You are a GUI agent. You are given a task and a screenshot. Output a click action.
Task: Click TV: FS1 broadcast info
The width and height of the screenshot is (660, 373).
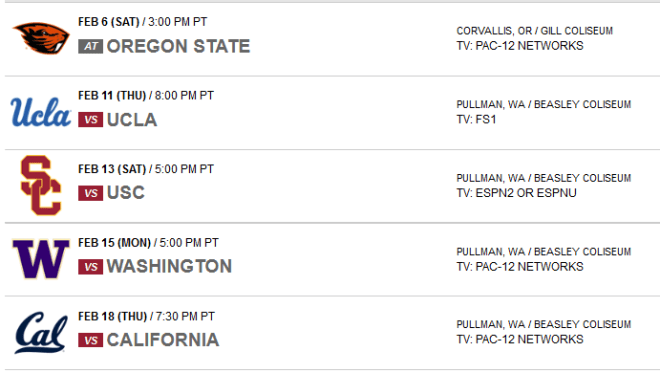(476, 120)
